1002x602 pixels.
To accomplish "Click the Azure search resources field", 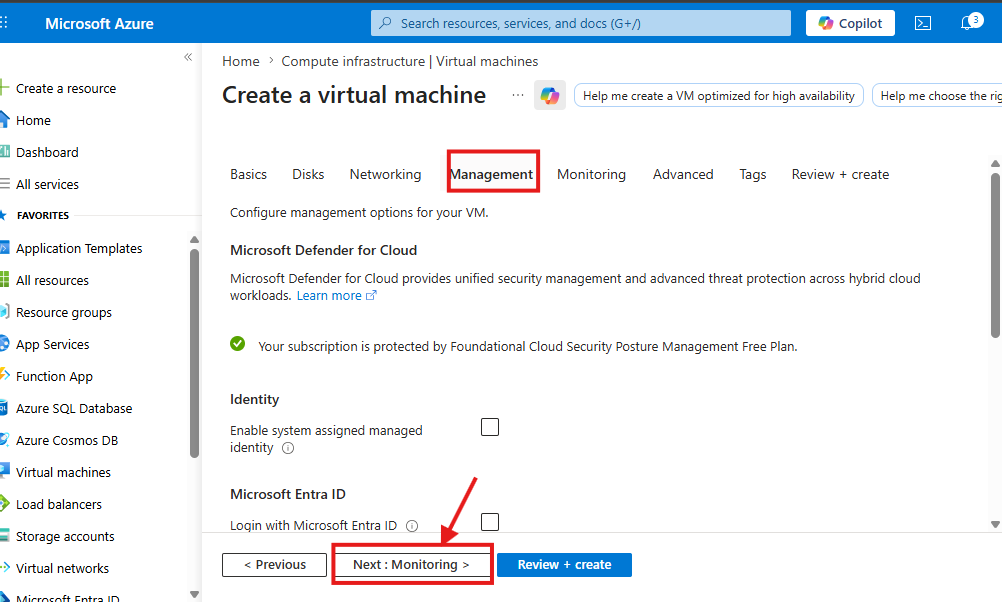I will click(x=581, y=24).
